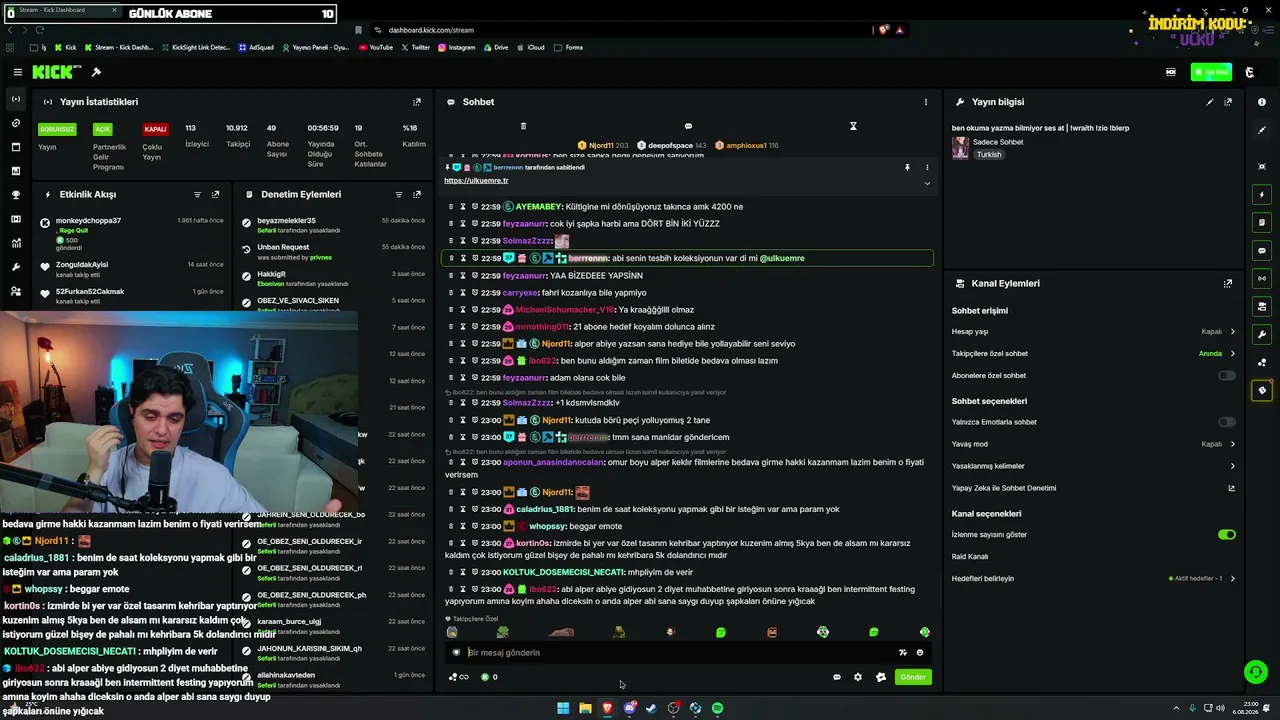Open the trophy icon in left sidebar
Screen dimensions: 1280x720
point(16,195)
